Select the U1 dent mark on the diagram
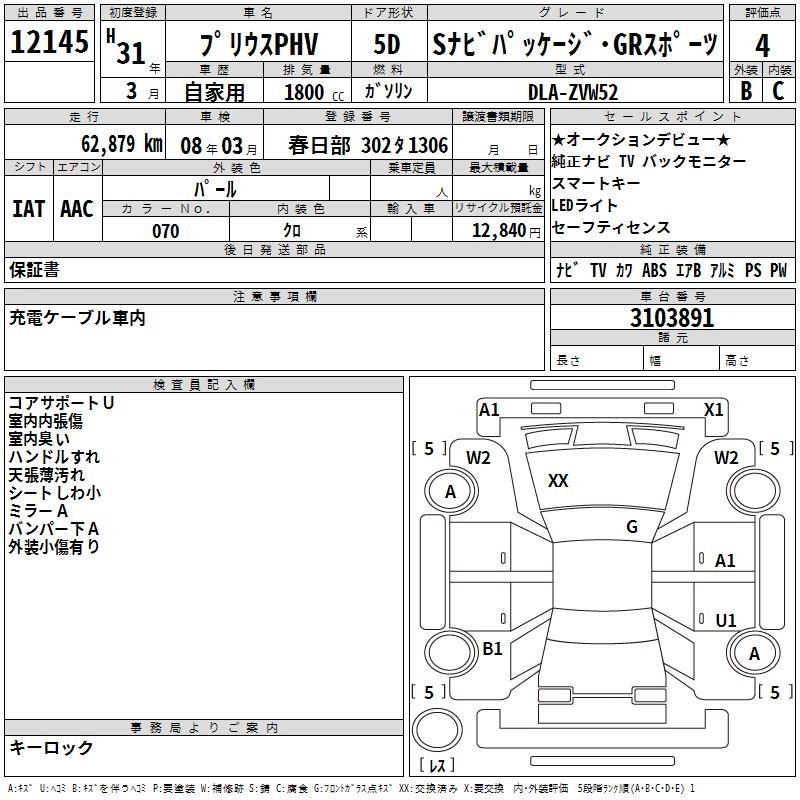 [x=725, y=620]
